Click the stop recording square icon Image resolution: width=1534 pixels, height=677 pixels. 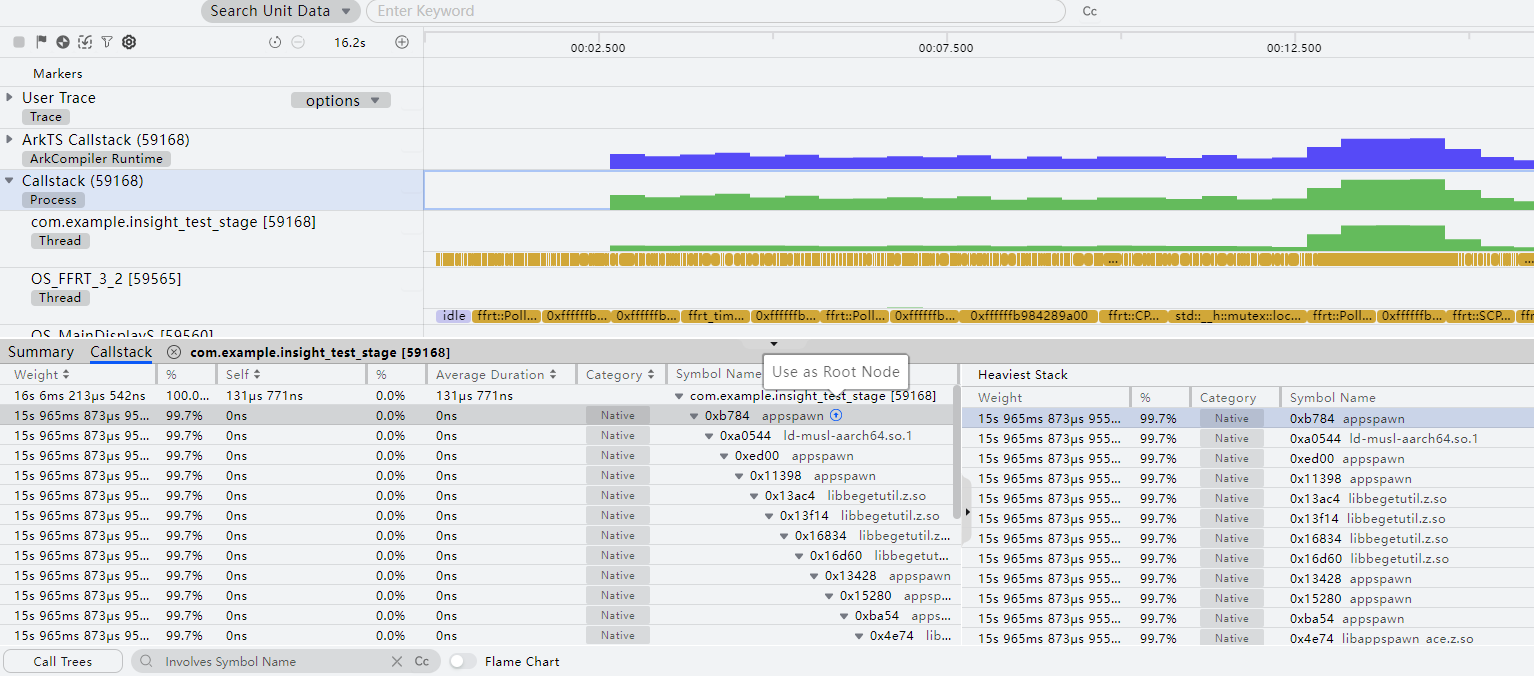[x=19, y=42]
